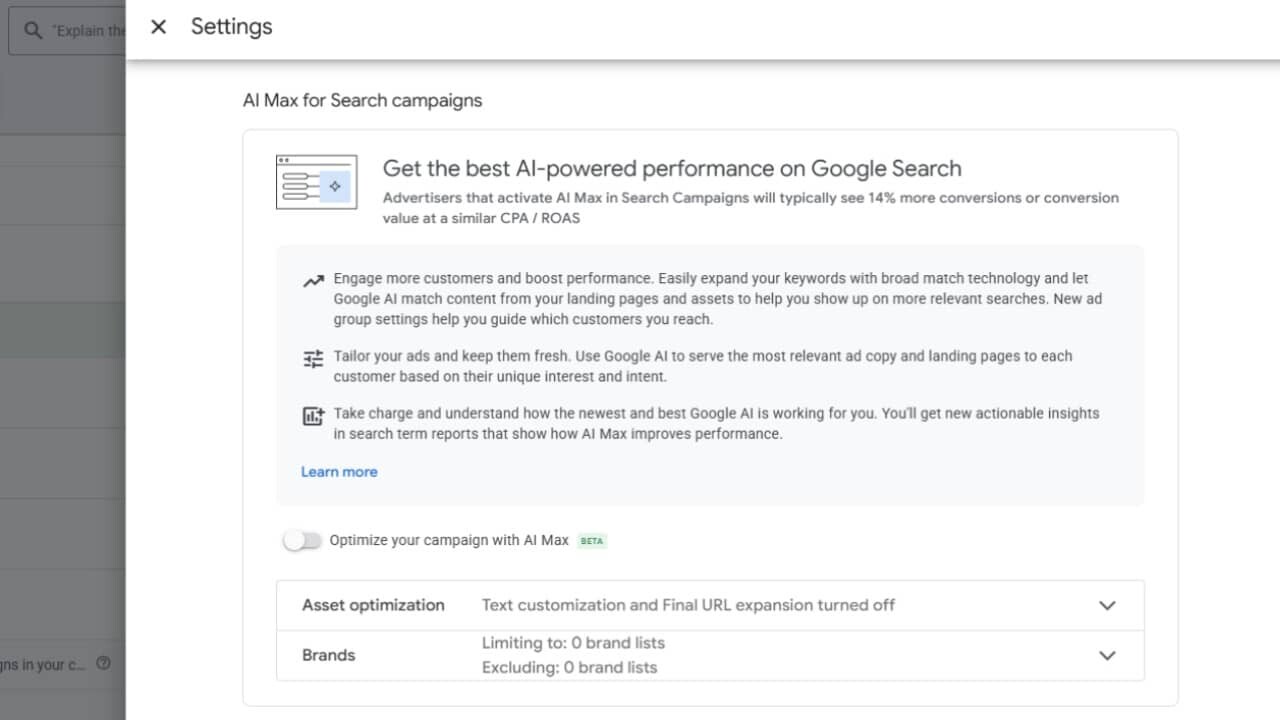Open the Learn more link

pos(339,472)
